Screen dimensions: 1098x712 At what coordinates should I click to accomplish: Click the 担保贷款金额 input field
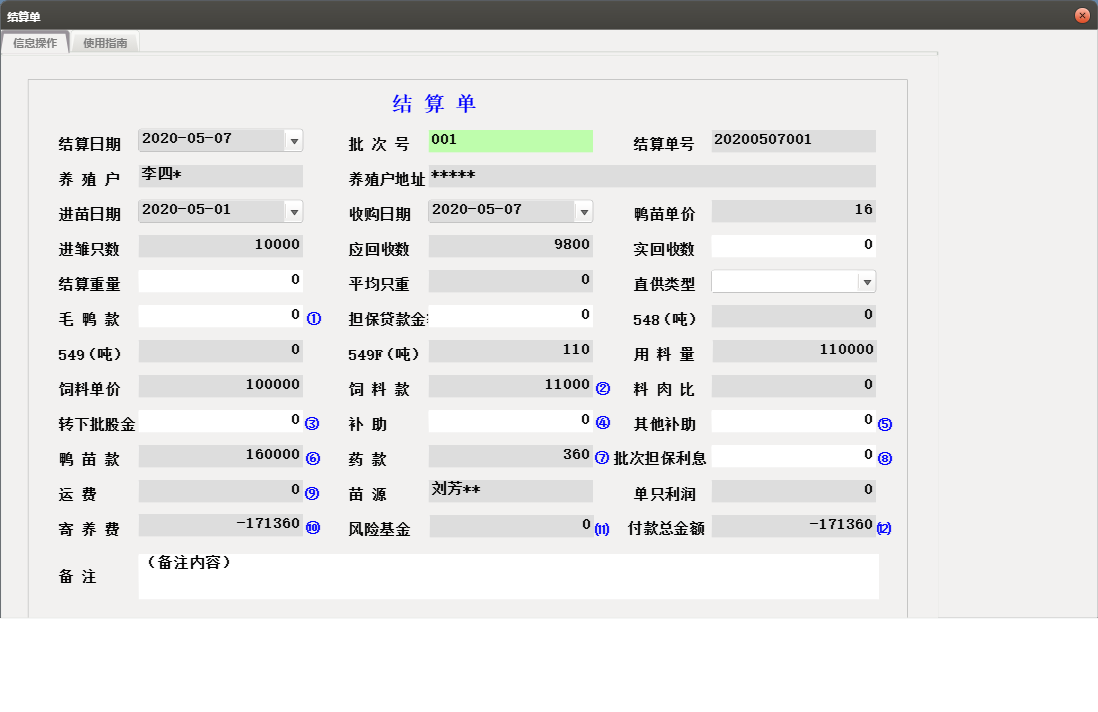point(512,316)
